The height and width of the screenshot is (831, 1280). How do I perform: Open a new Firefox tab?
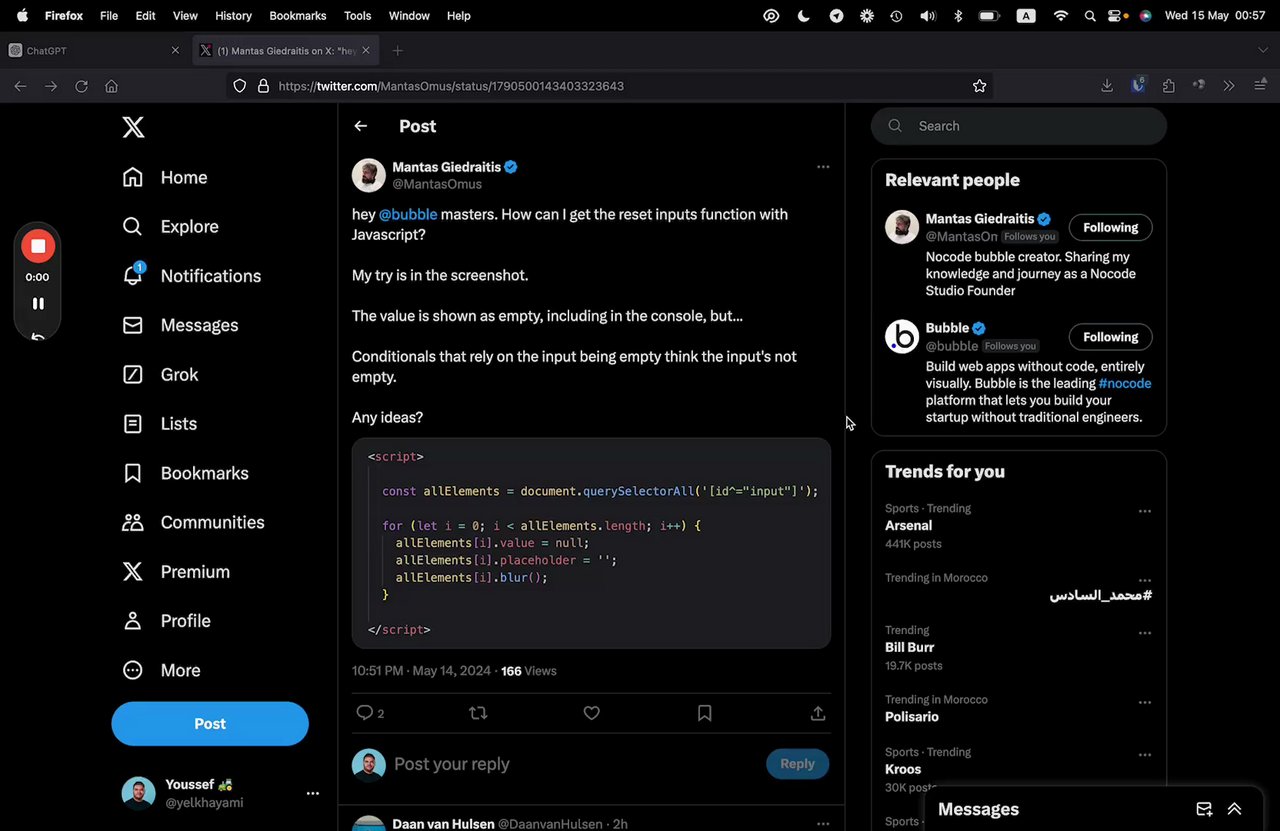(x=397, y=50)
